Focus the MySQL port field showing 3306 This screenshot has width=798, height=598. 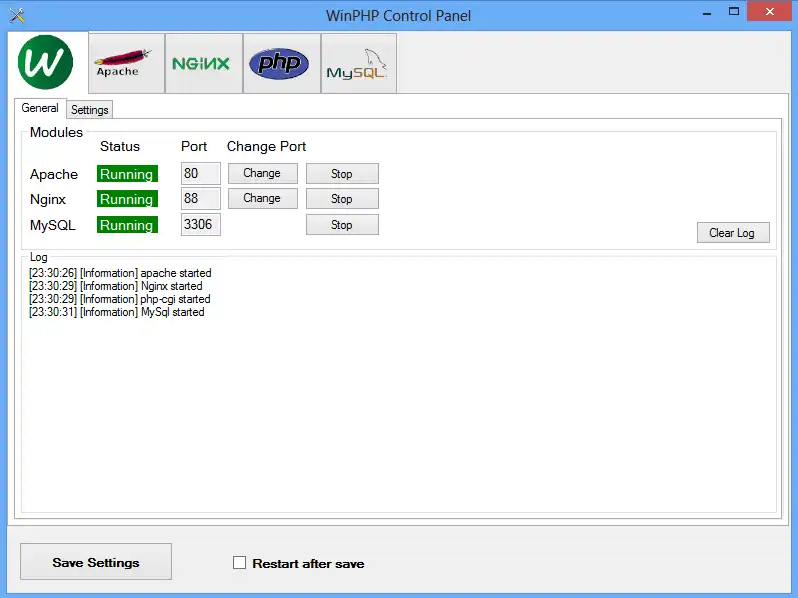[201, 224]
